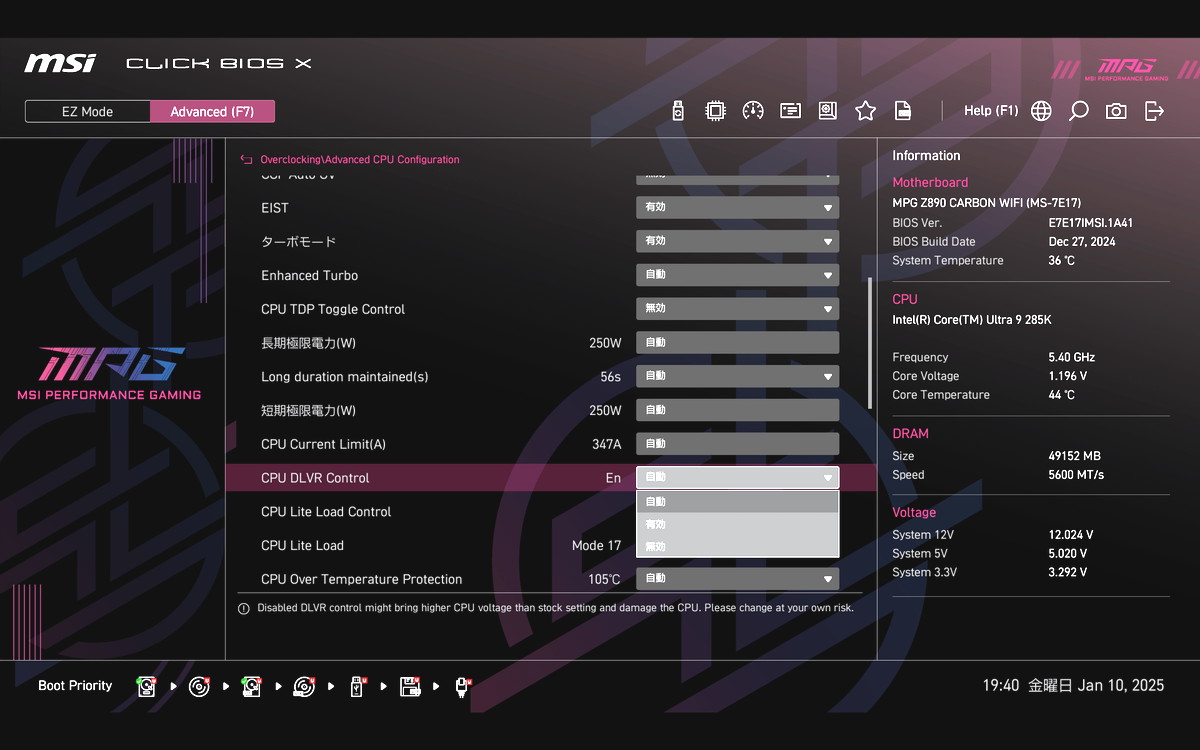Open the Enhanced Turbo dropdown
Image resolution: width=1200 pixels, height=750 pixels.
pos(737,275)
